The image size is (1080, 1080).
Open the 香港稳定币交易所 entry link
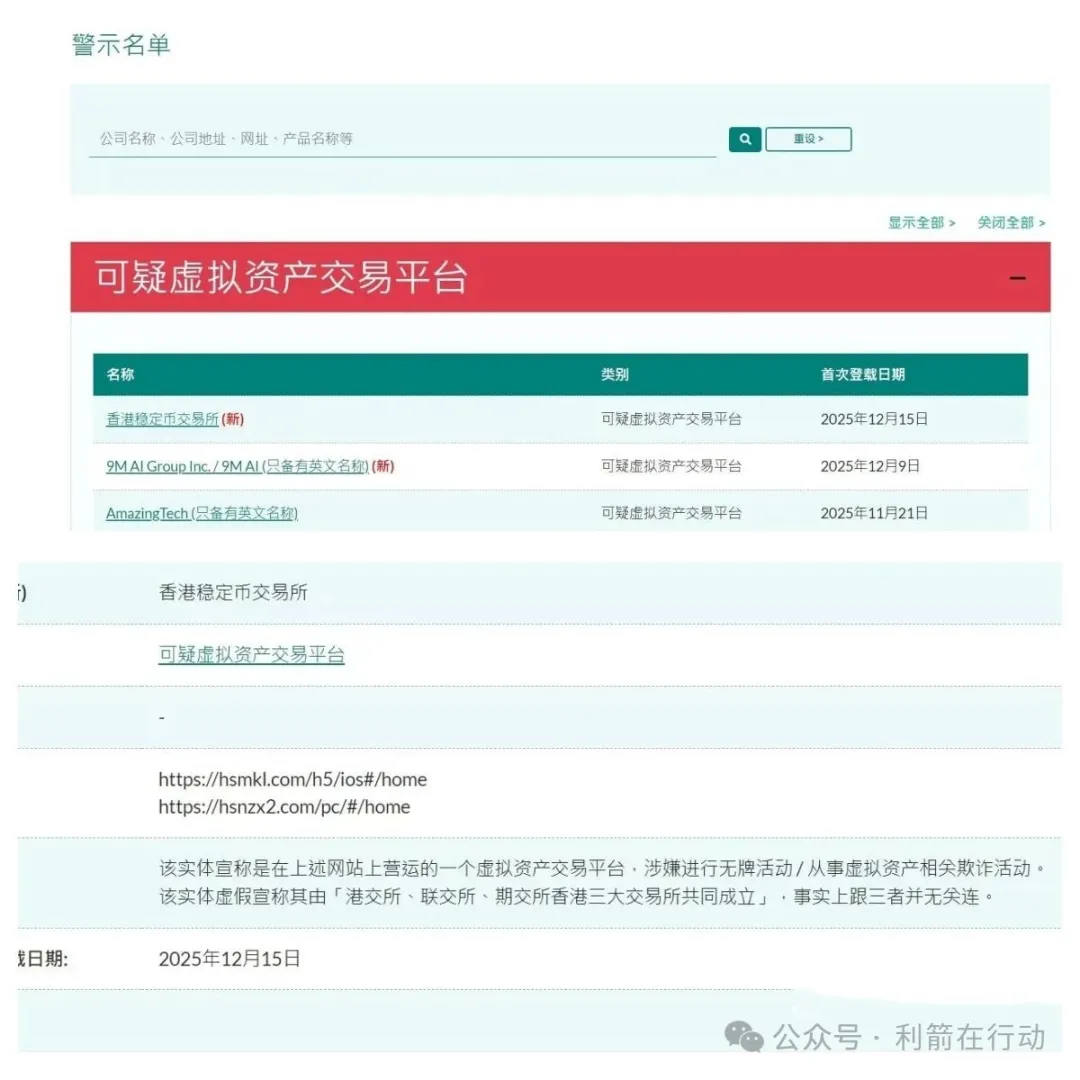(162, 419)
